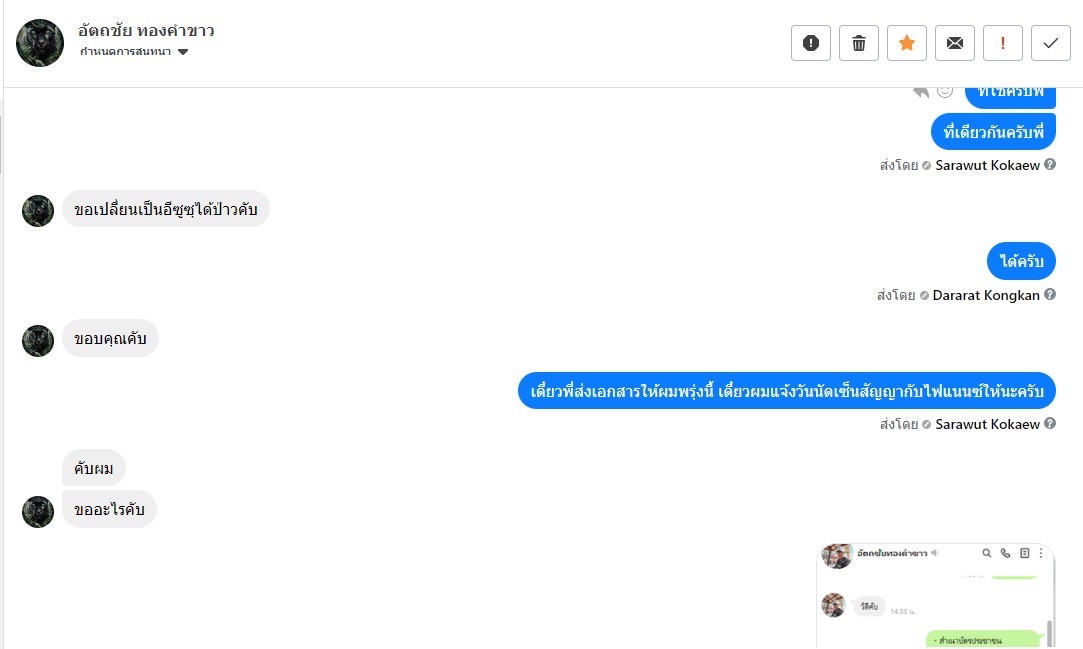1083x649 pixels.
Task: Click sender avatar beside ขอบคุณคับ message
Action: [38, 341]
